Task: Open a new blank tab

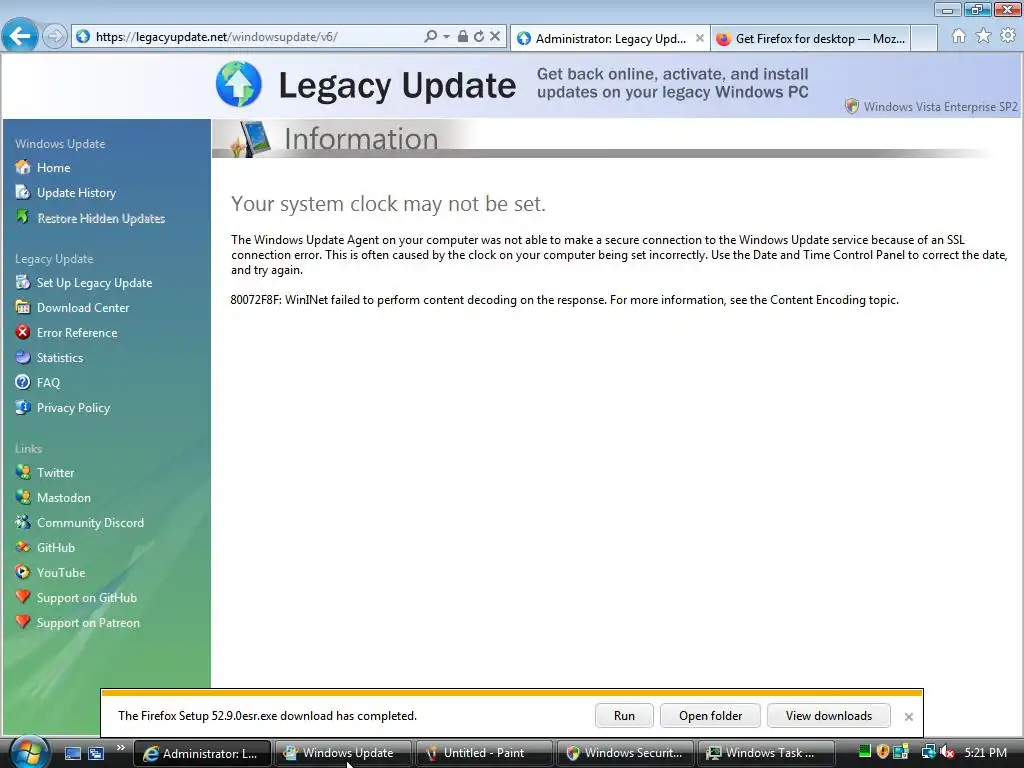Action: click(924, 39)
